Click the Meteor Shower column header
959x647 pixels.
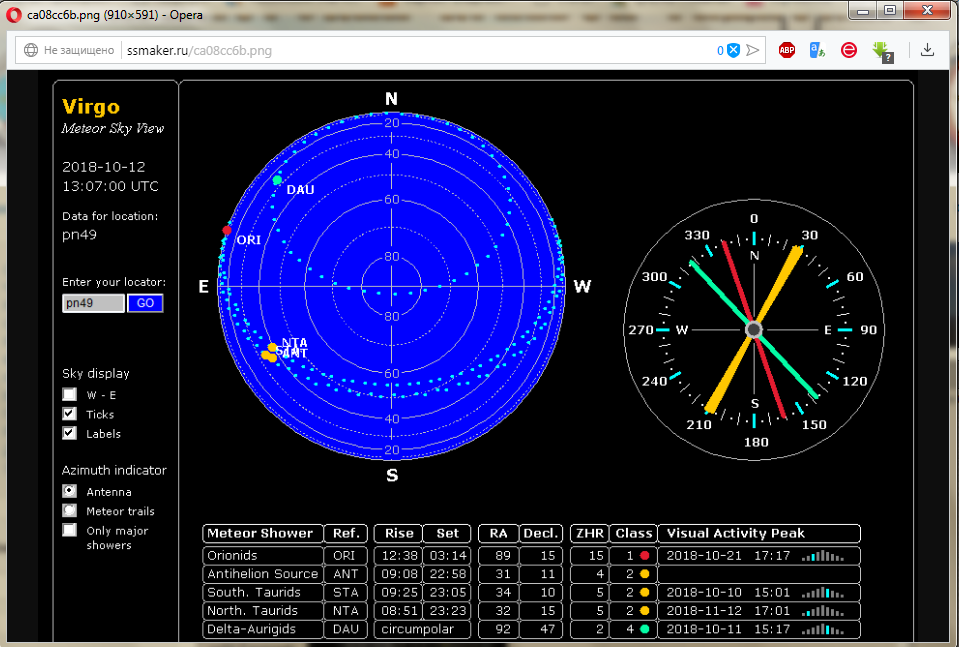click(263, 533)
